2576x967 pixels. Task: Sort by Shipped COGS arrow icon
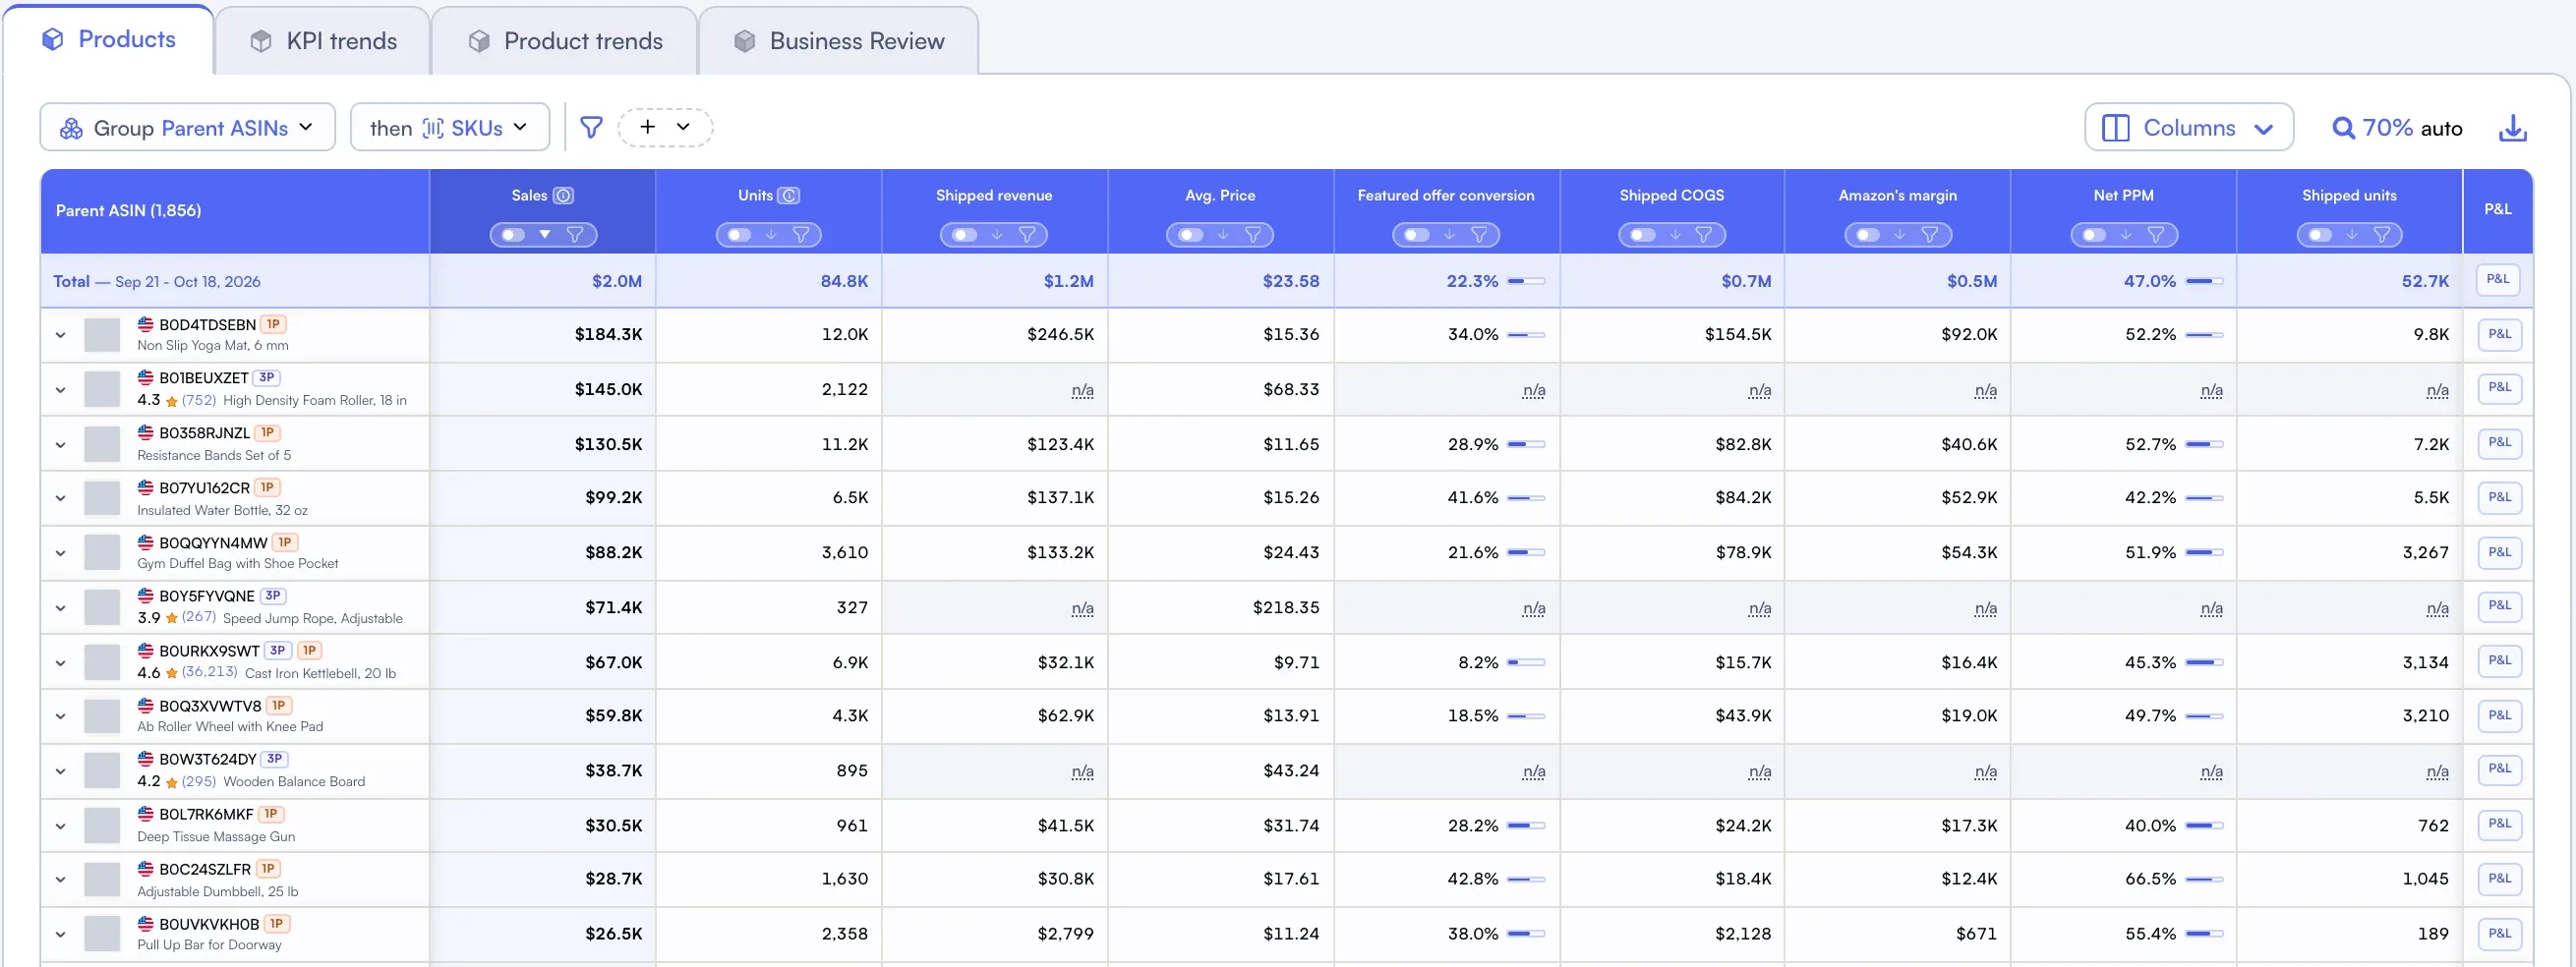click(1675, 235)
